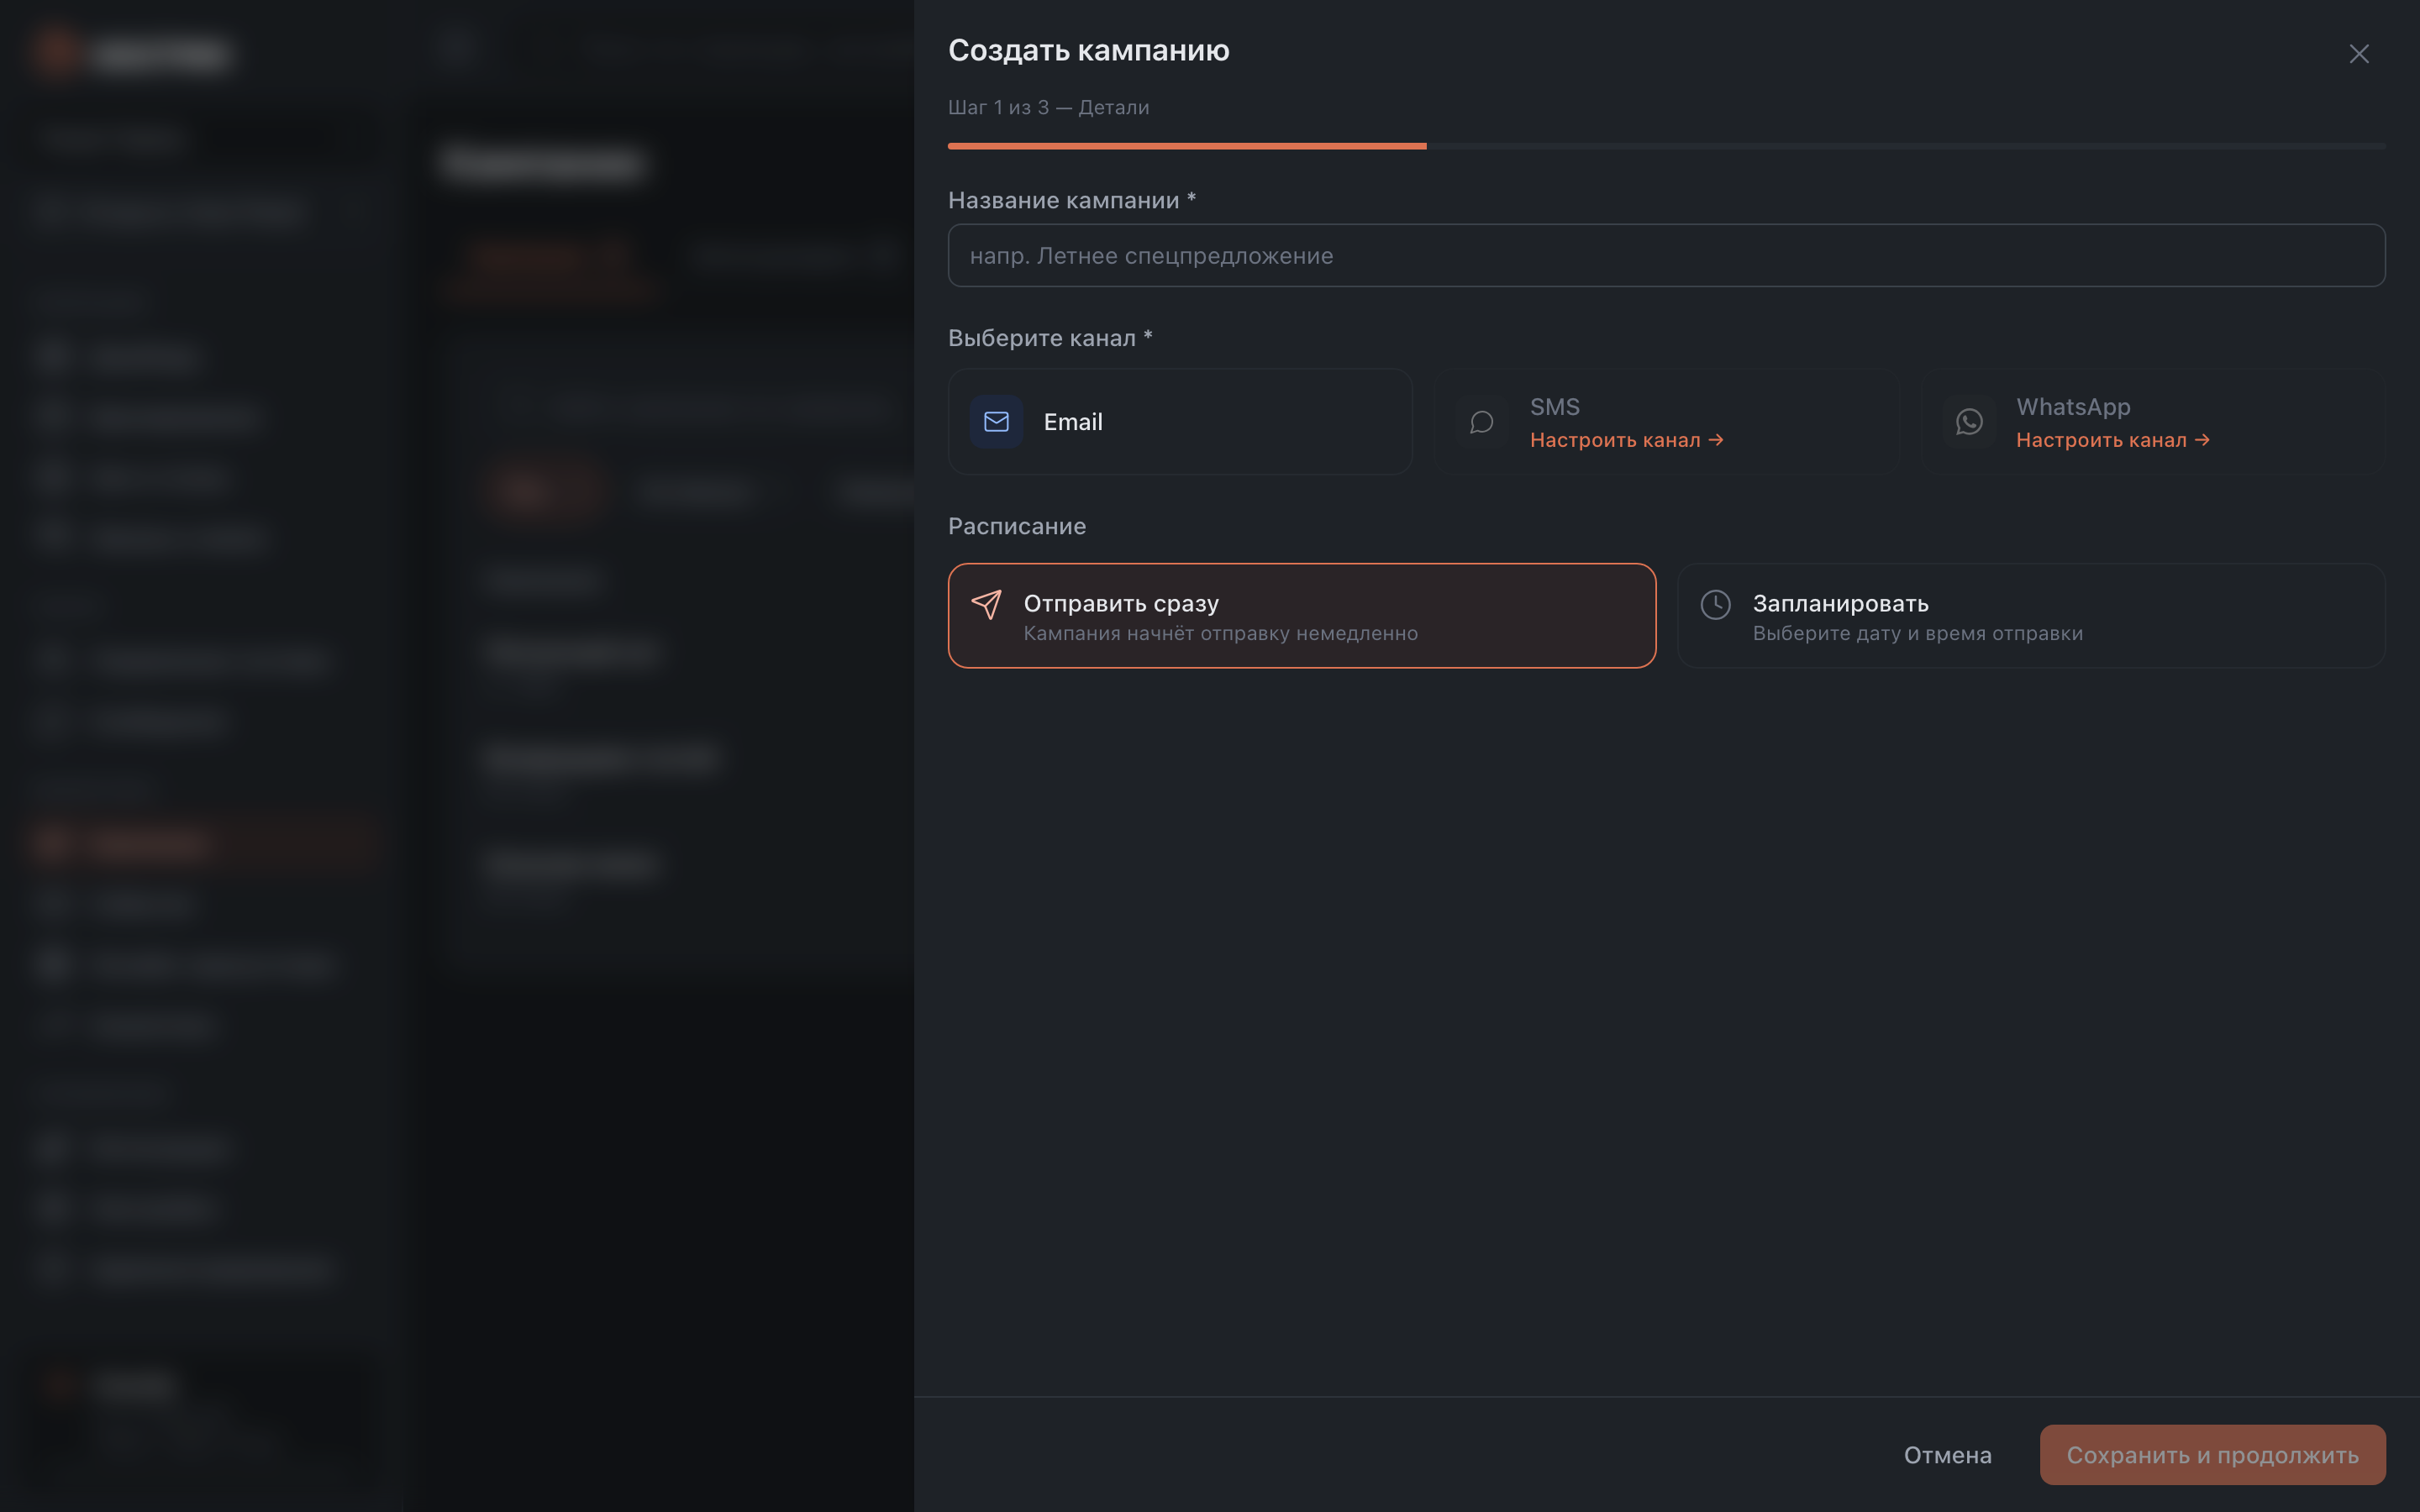The height and width of the screenshot is (1512, 2420).
Task: Select the Запланировать schedule option
Action: [x=2031, y=616]
